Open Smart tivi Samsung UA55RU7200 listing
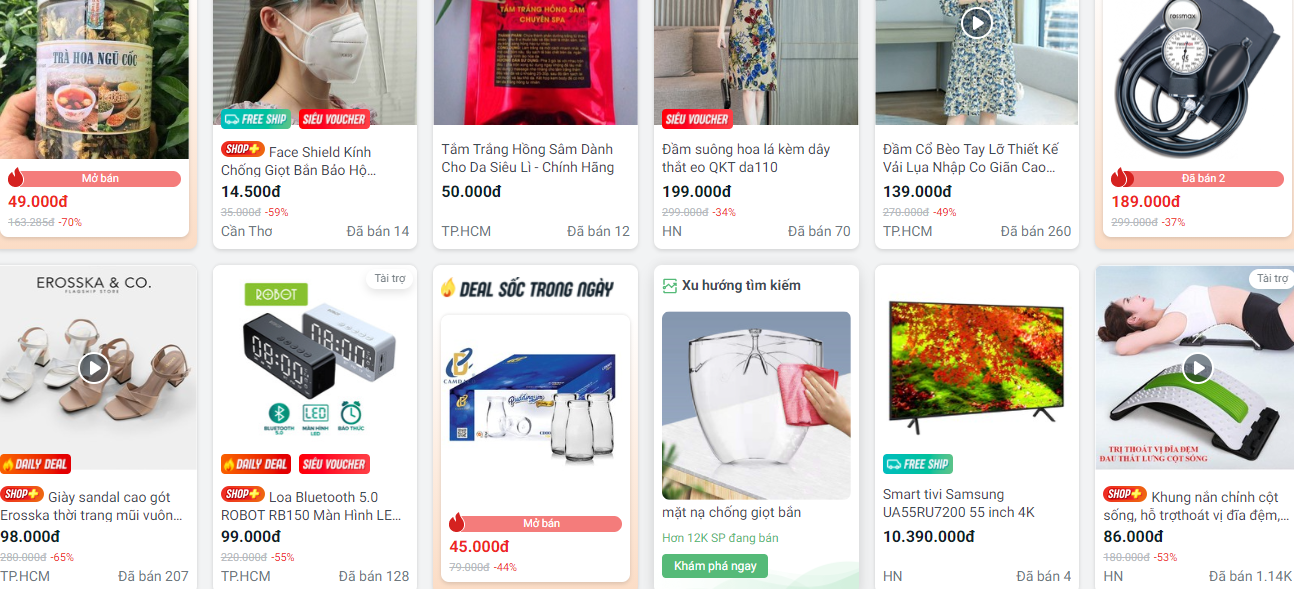Screen dimensions: 1294x589 coord(959,503)
